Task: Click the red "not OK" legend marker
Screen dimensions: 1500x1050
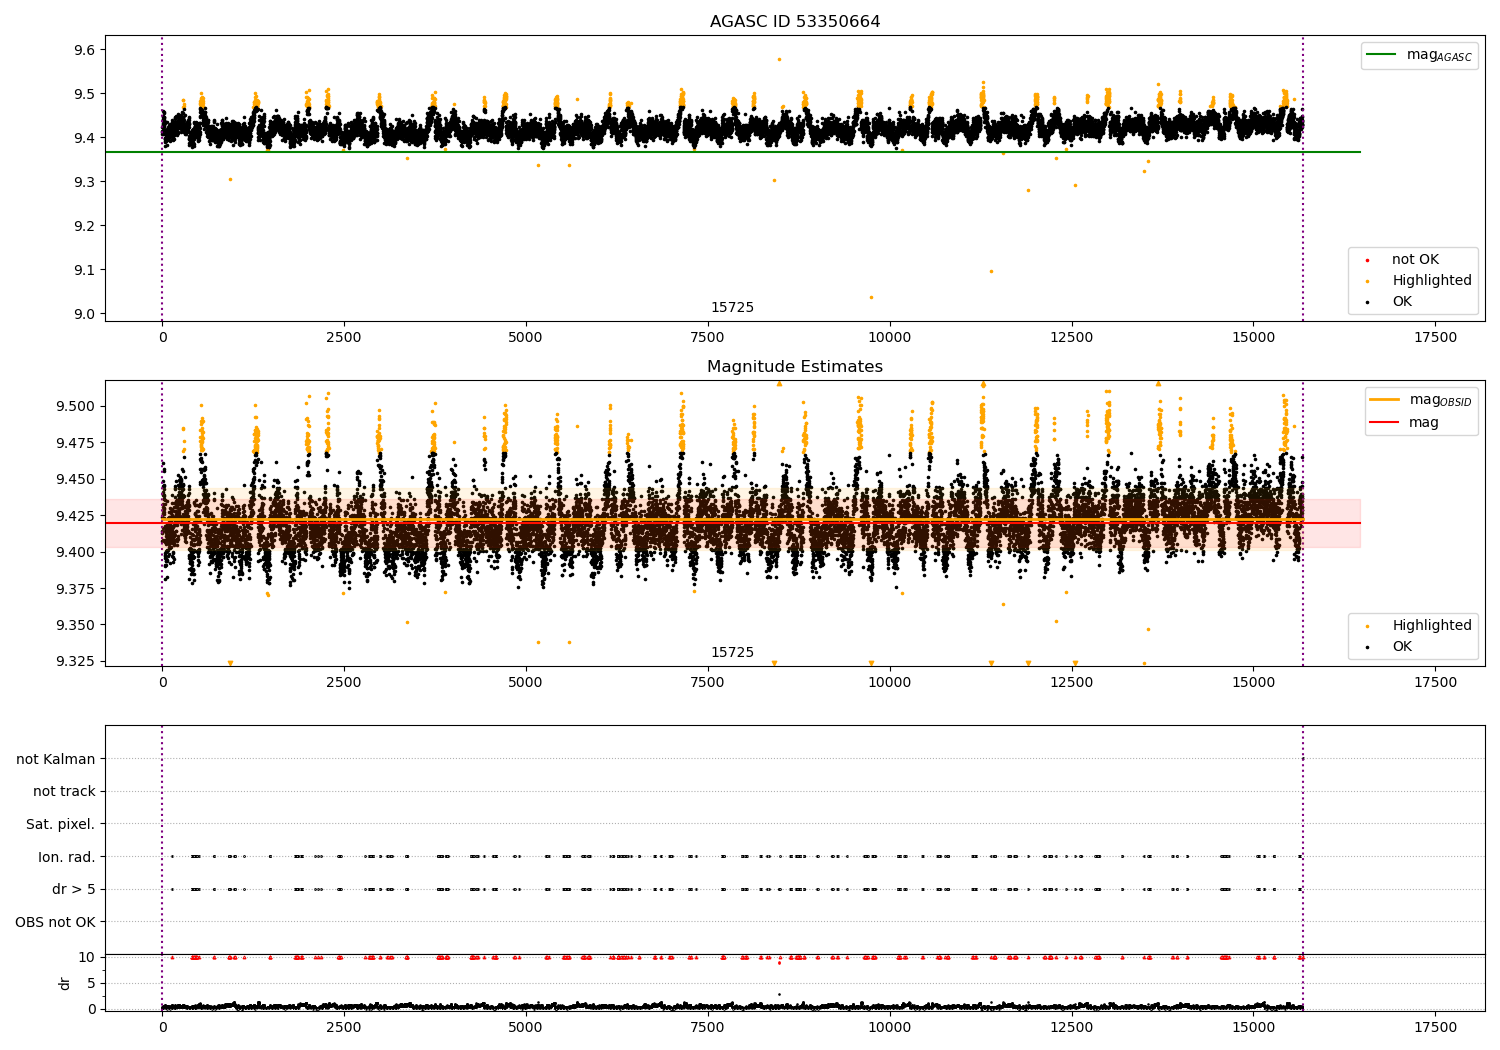Action: click(x=1367, y=260)
